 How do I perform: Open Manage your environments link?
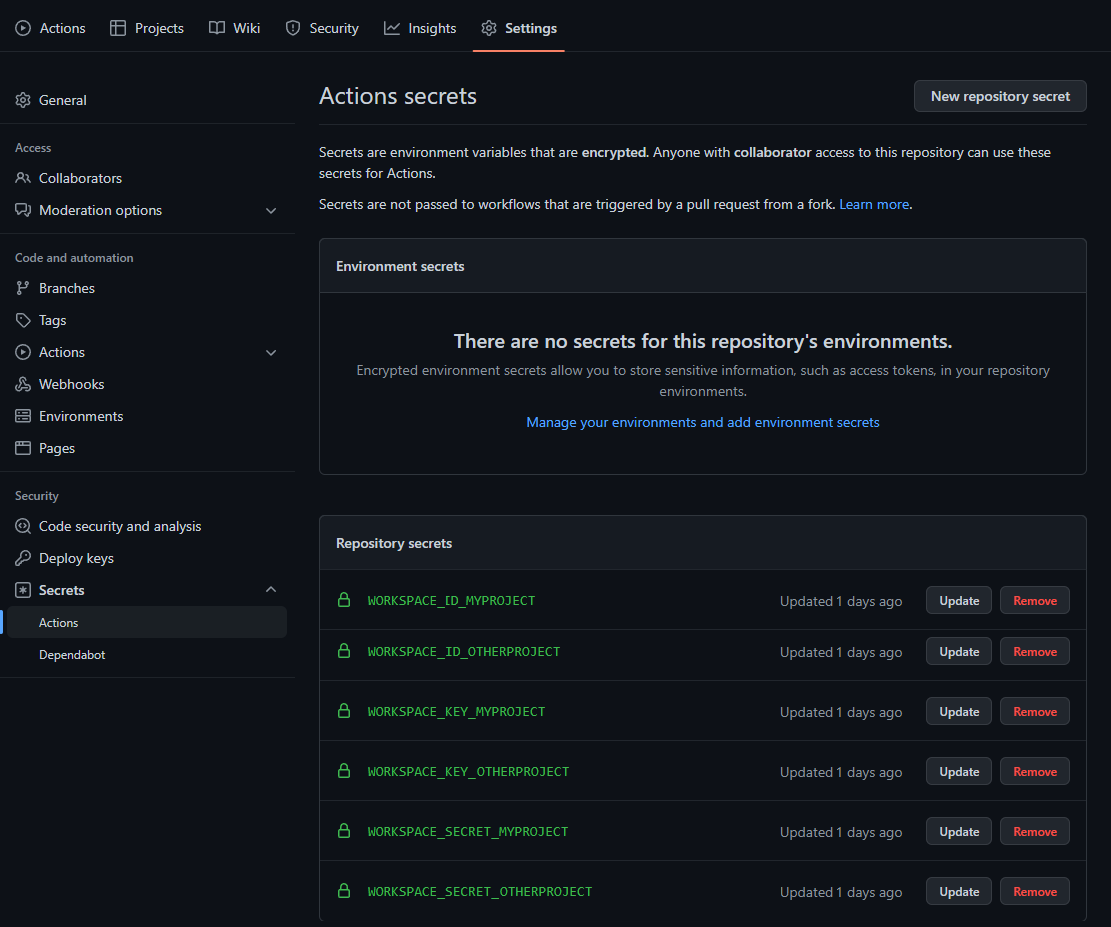pyautogui.click(x=702, y=423)
